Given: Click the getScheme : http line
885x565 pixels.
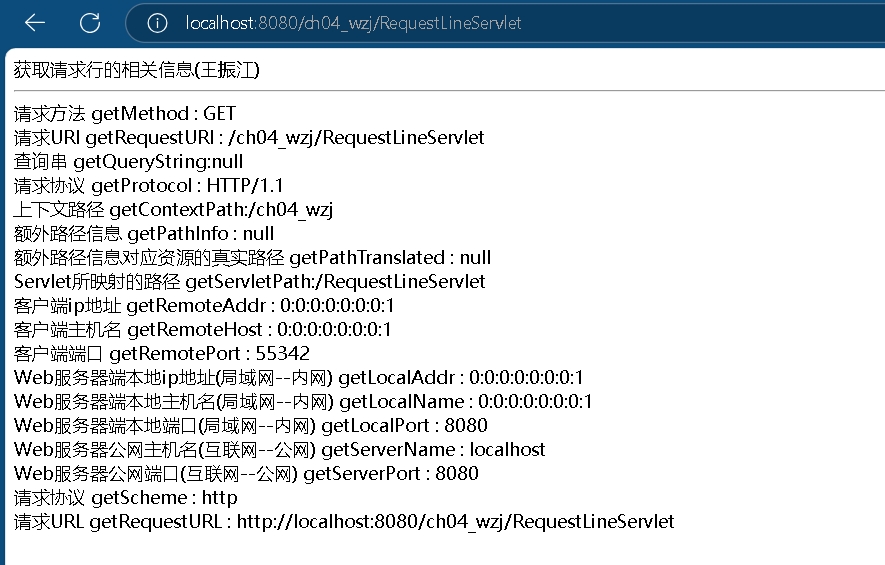Looking at the screenshot, I should [126, 498].
